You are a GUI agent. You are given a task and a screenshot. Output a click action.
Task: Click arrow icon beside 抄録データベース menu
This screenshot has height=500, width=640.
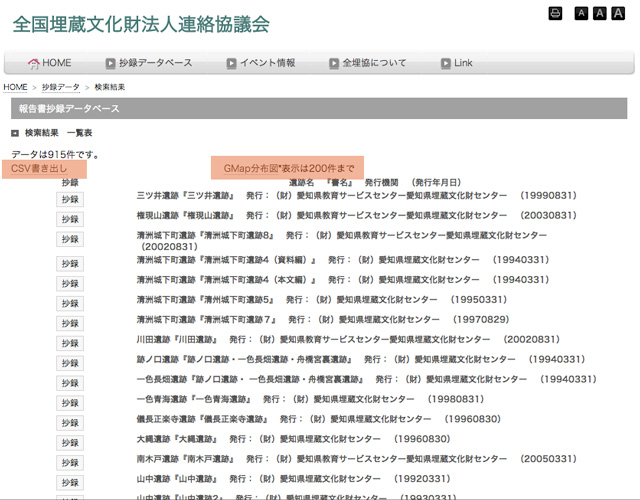[110, 63]
